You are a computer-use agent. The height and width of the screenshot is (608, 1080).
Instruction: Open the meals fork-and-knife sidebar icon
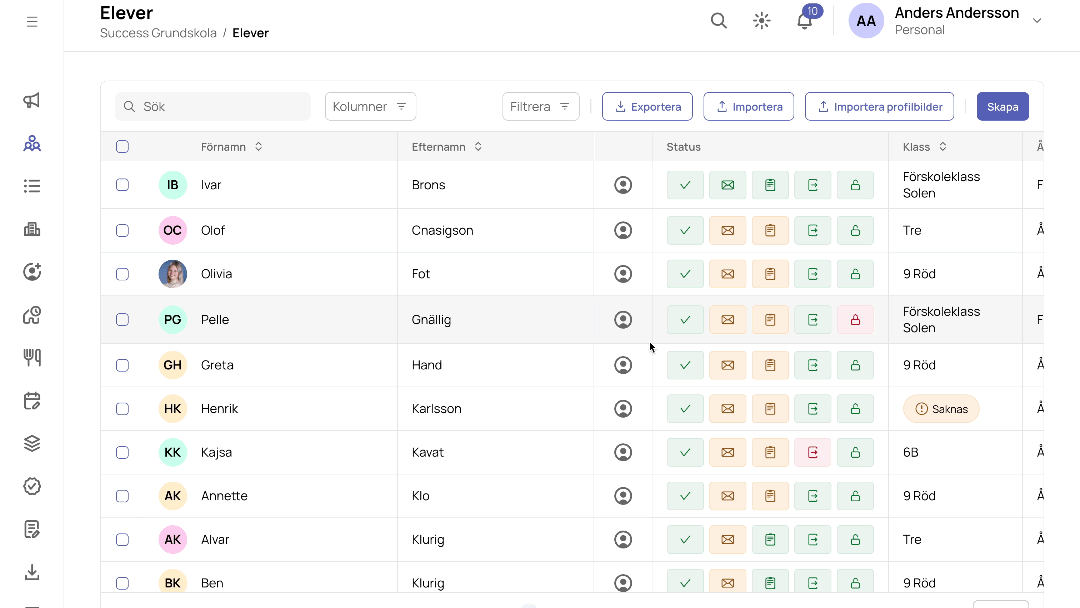[x=32, y=357]
